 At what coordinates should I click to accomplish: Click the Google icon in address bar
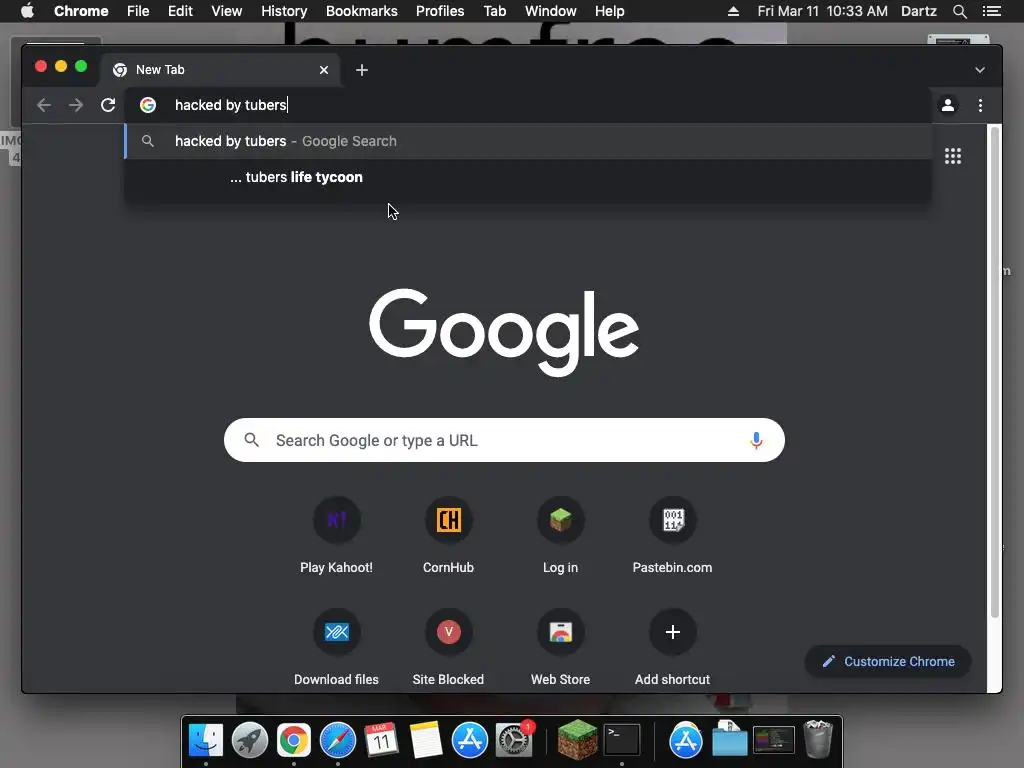(148, 105)
